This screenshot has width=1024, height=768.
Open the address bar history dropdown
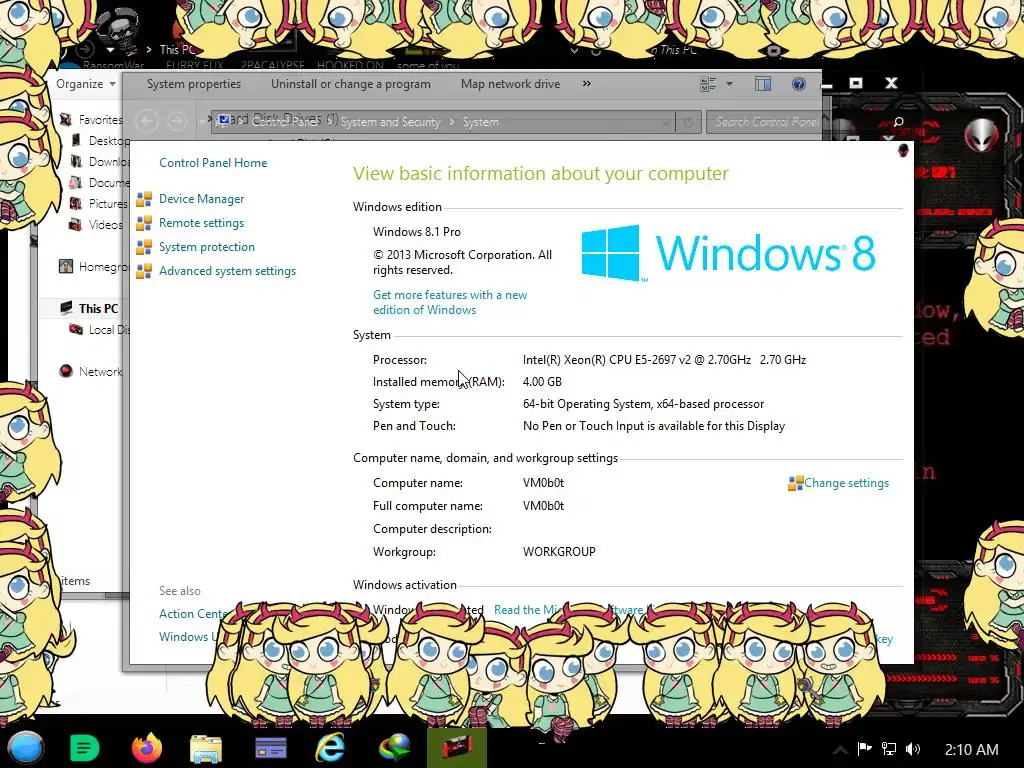coord(665,122)
